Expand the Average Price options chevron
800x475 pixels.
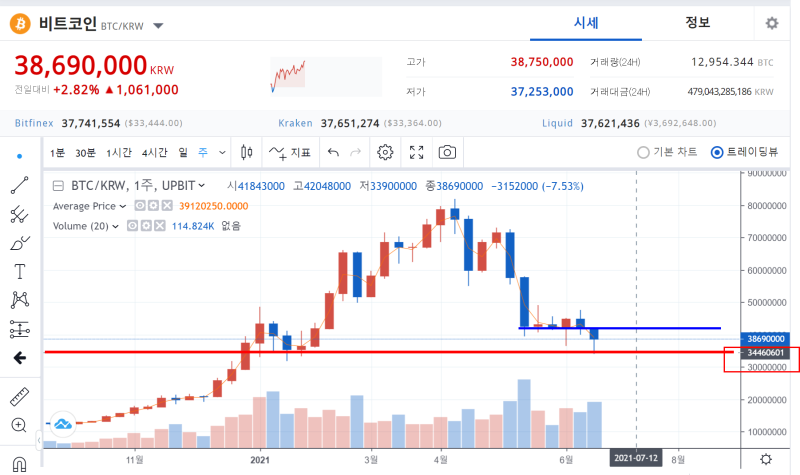tap(122, 206)
